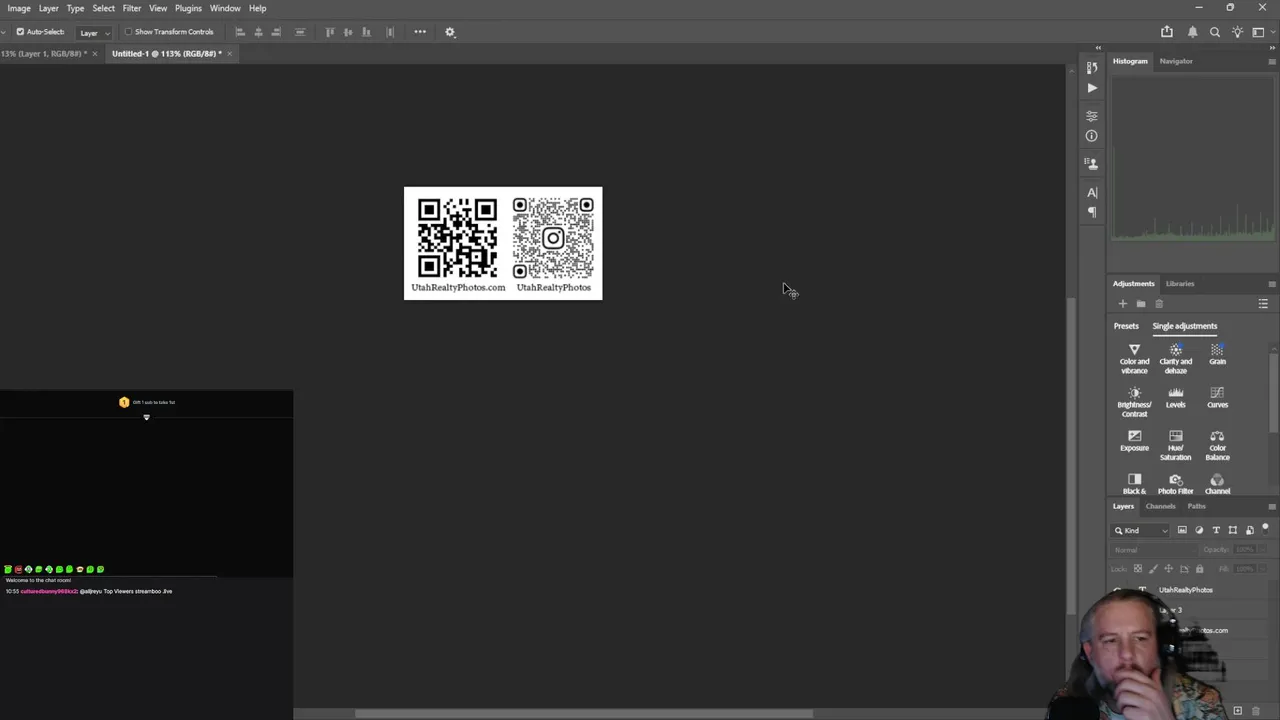Add Curves adjustment

1217,398
